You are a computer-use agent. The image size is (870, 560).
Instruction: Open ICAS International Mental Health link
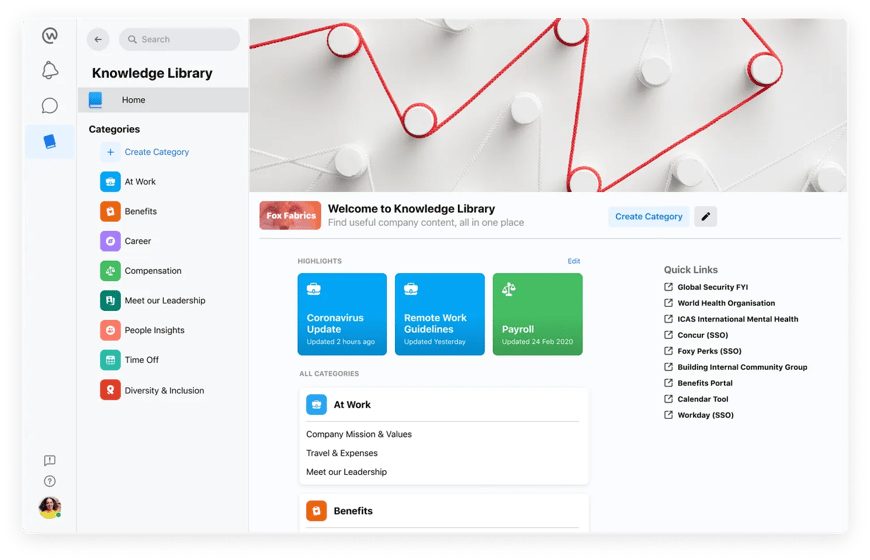point(737,319)
